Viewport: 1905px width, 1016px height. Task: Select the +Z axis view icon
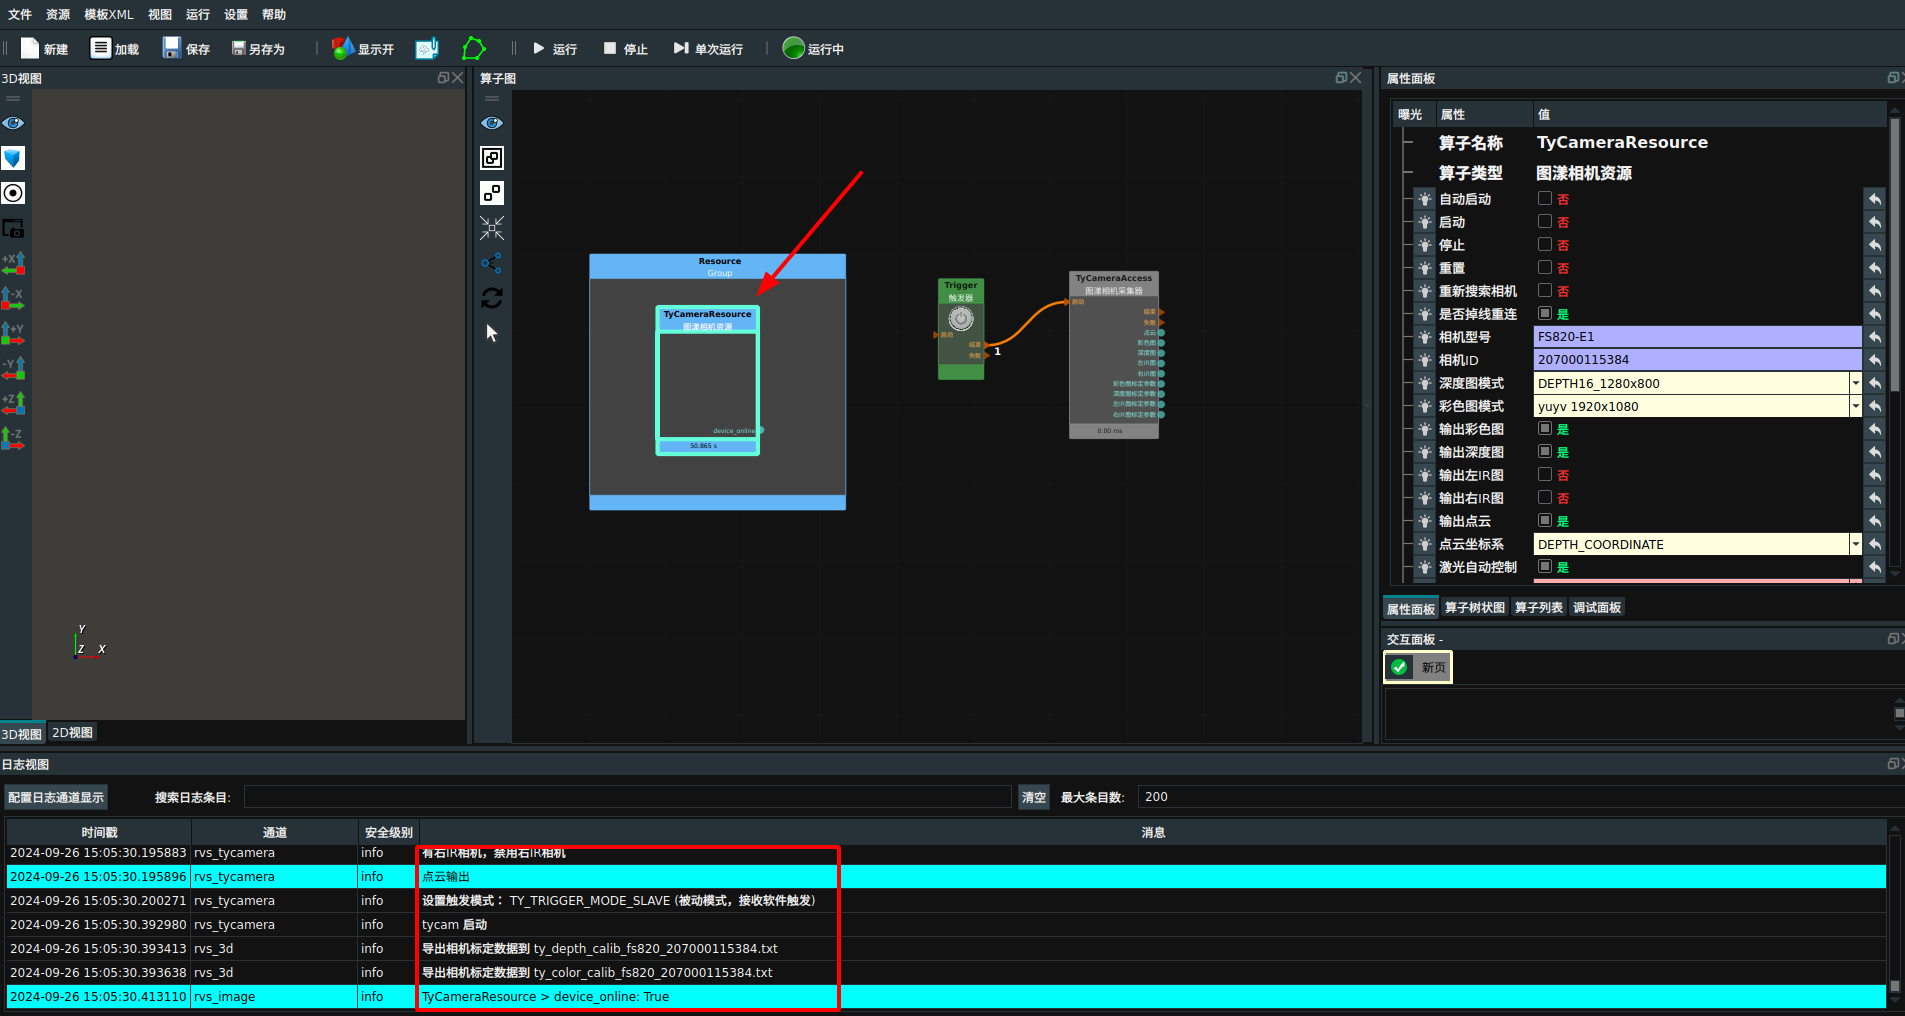click(13, 403)
